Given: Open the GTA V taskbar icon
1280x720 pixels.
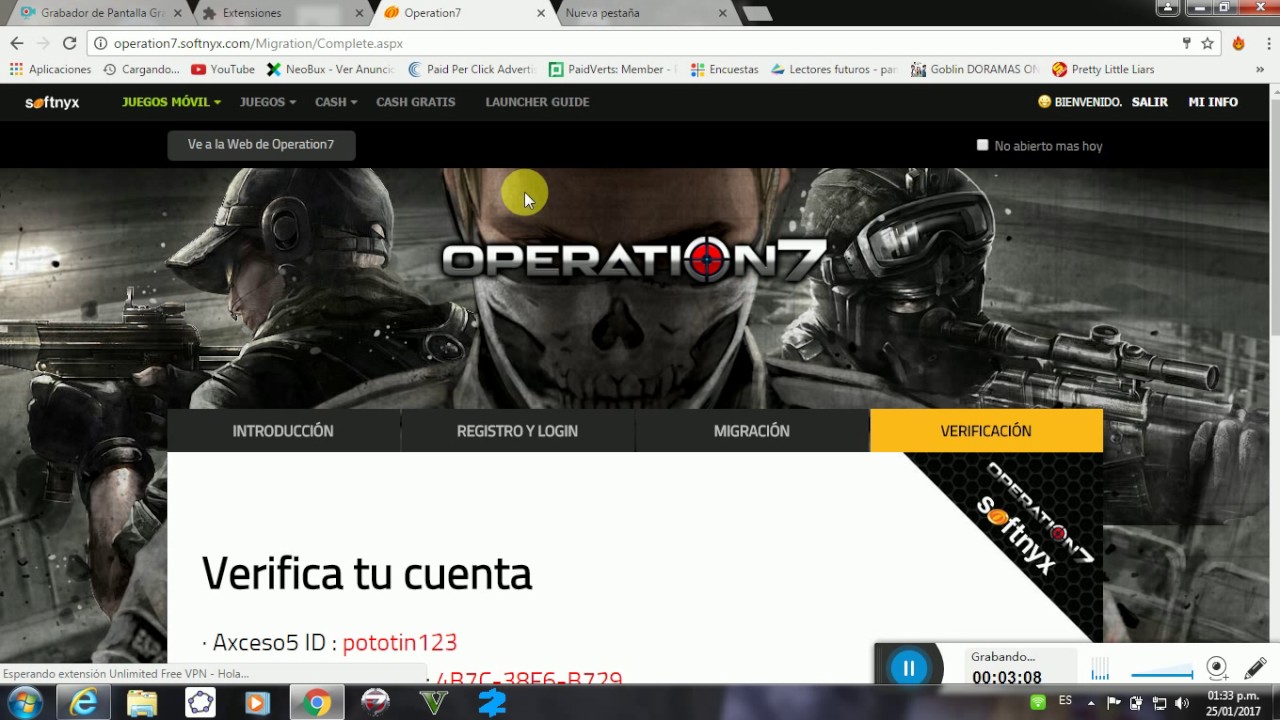Looking at the screenshot, I should click(x=434, y=703).
